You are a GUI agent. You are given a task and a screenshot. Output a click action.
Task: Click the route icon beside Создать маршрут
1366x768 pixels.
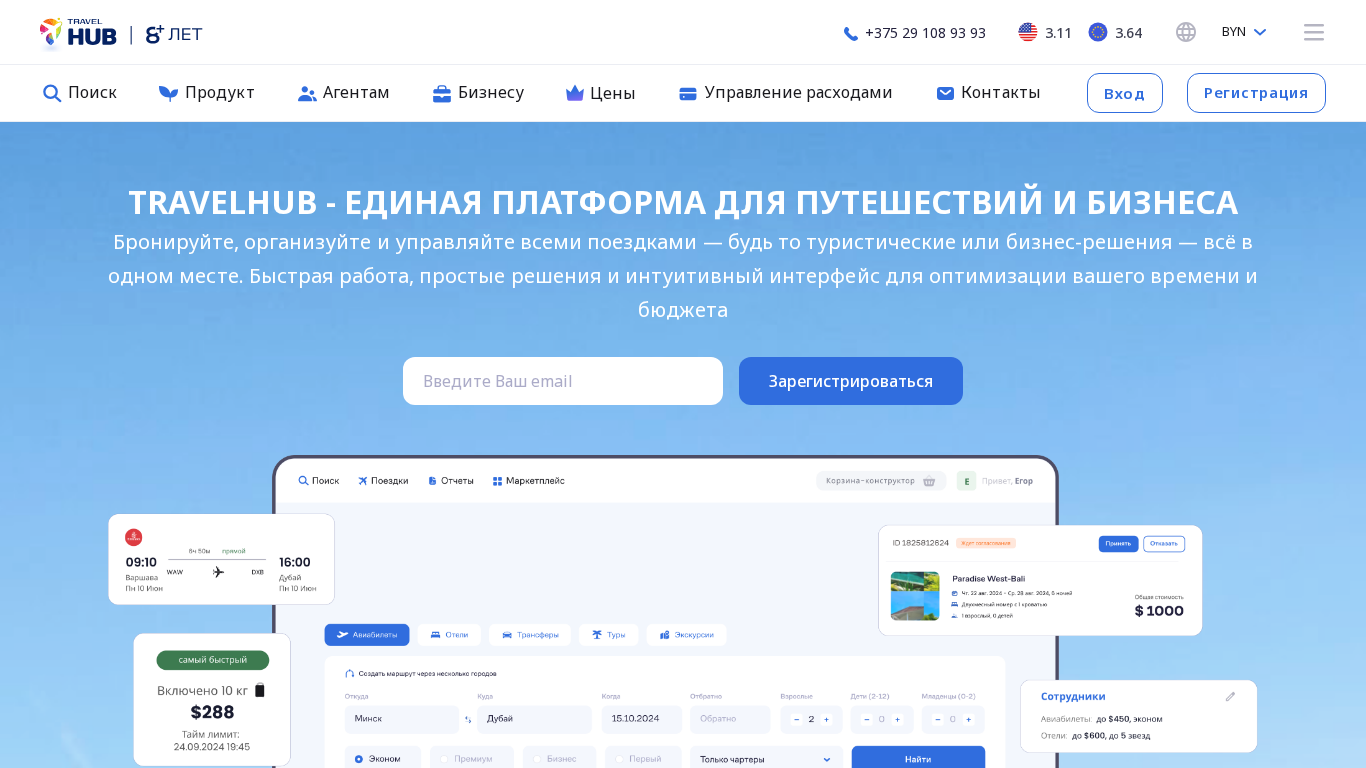coord(350,673)
